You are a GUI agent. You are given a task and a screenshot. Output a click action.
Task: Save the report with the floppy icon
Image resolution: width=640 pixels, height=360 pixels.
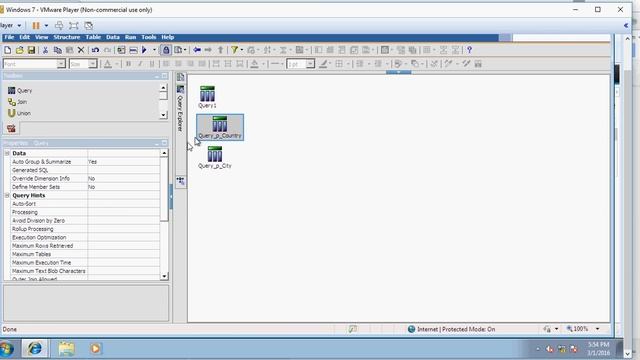(x=31, y=50)
